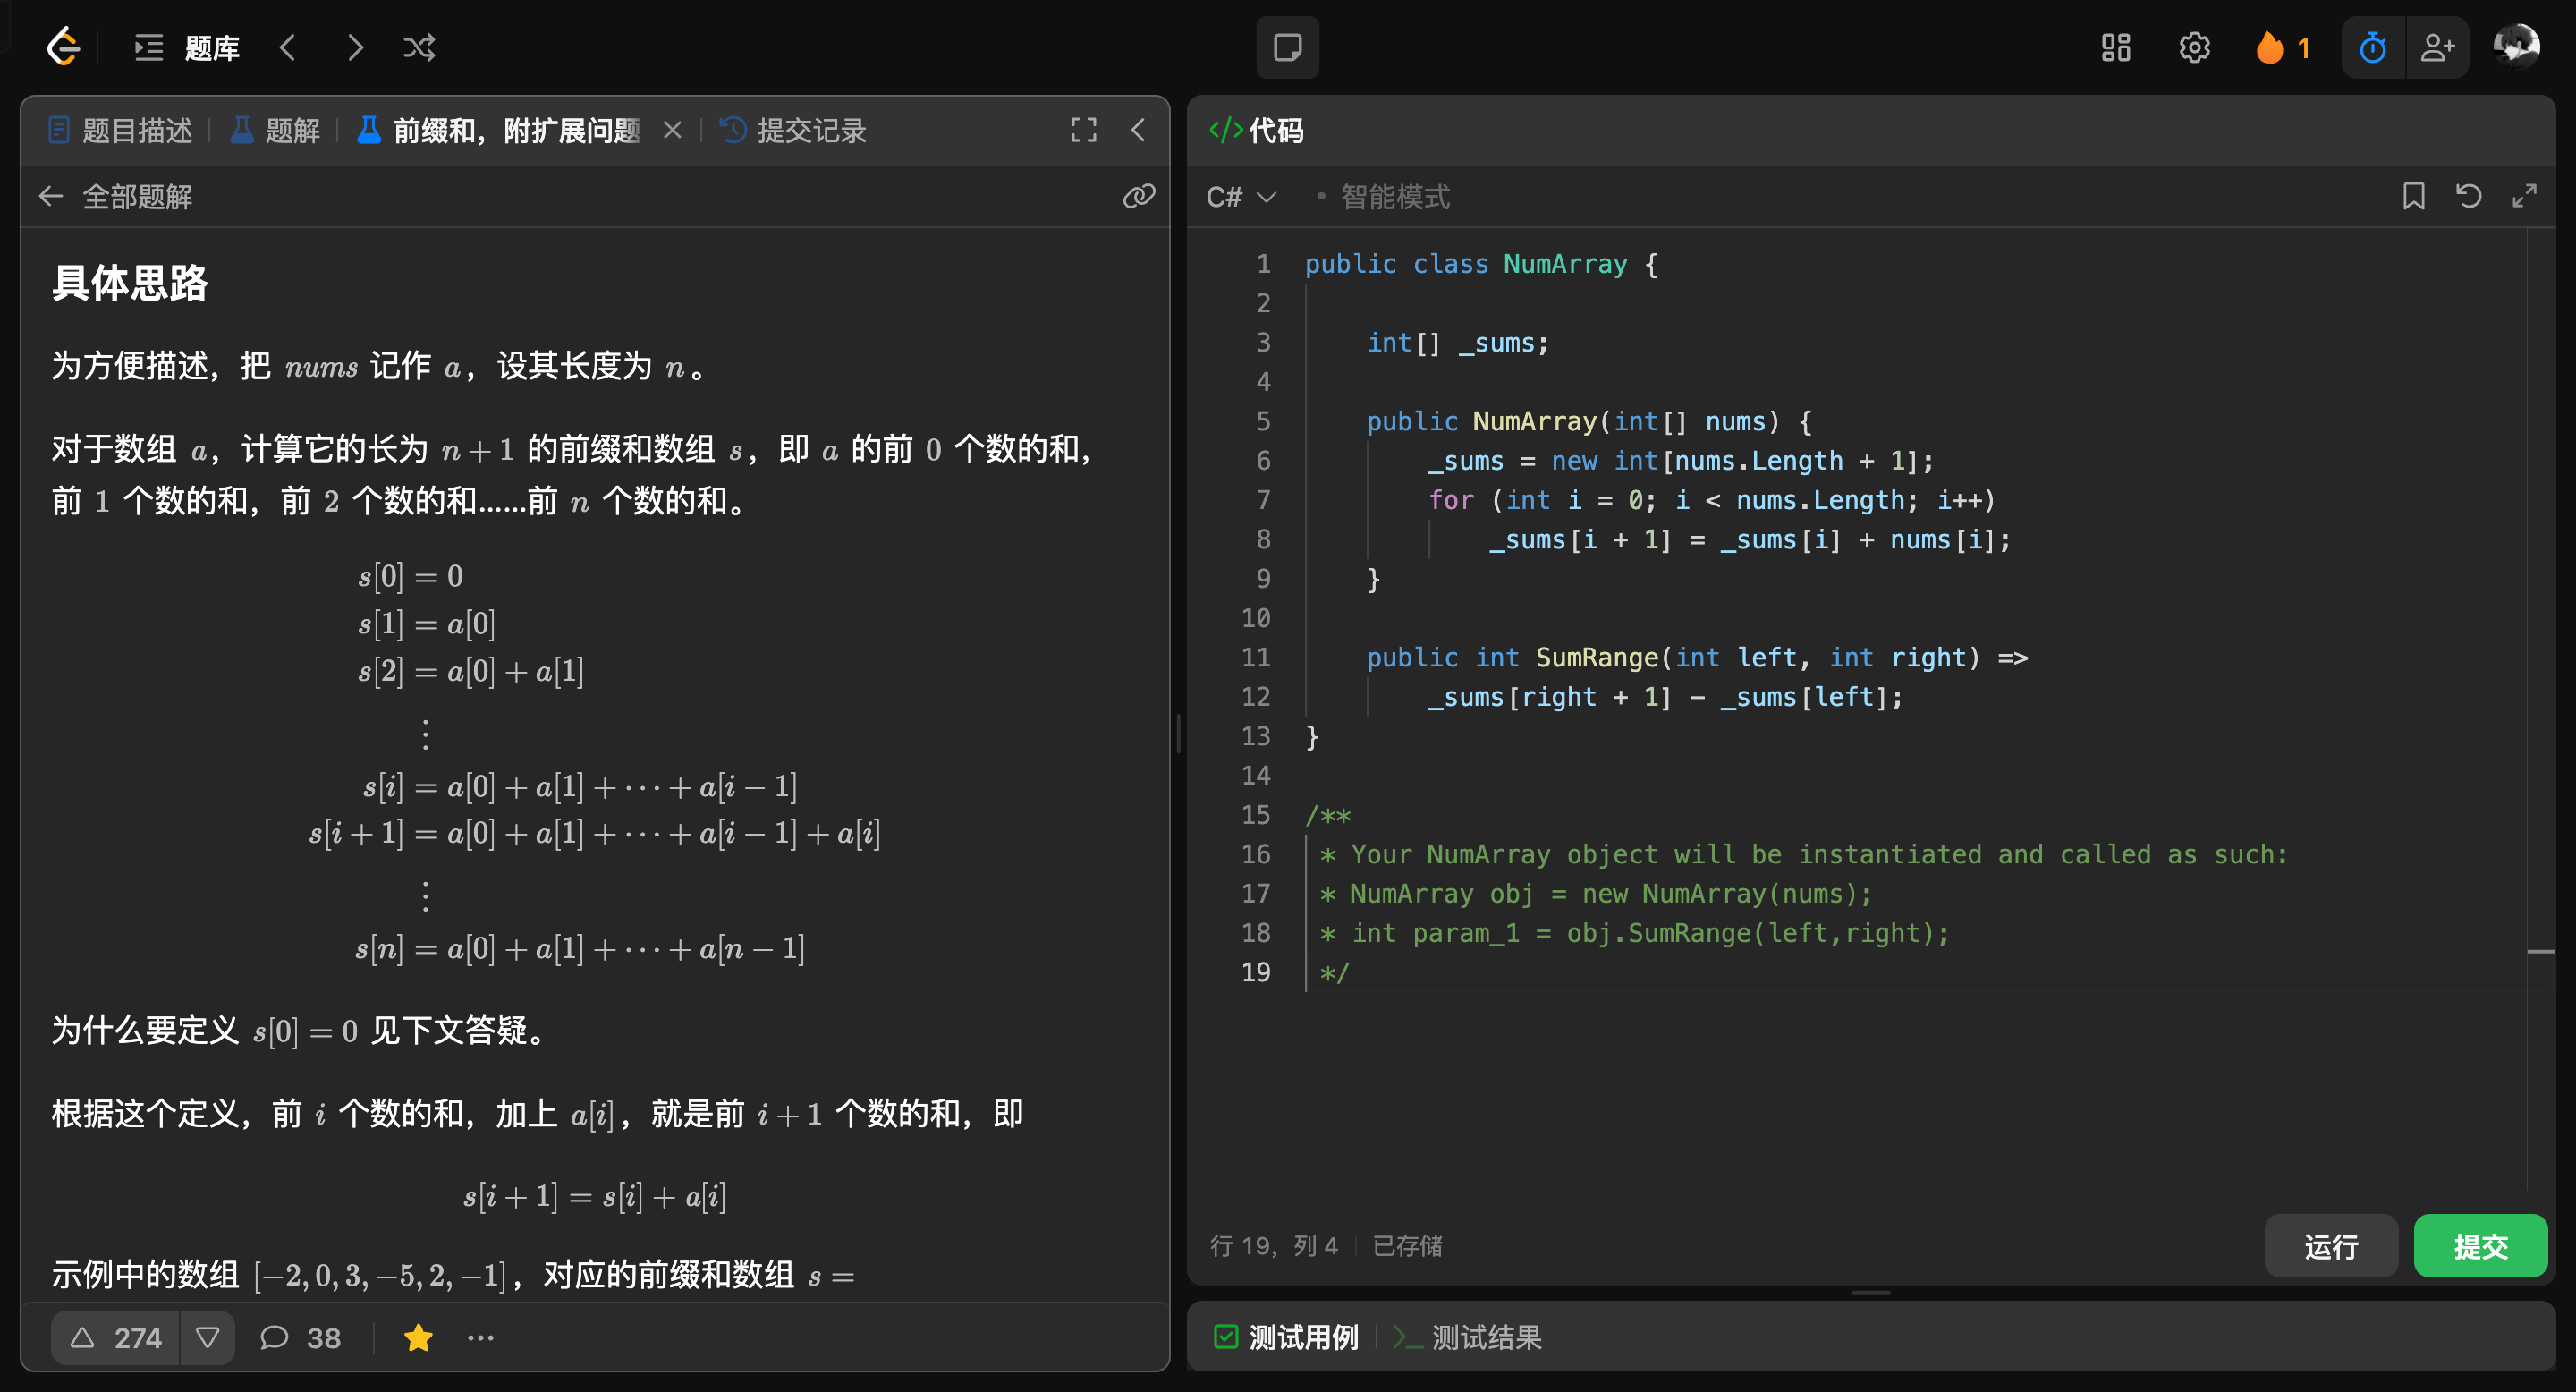Image resolution: width=2576 pixels, height=1392 pixels.
Task: Open the C# language dropdown
Action: pyautogui.click(x=1241, y=197)
